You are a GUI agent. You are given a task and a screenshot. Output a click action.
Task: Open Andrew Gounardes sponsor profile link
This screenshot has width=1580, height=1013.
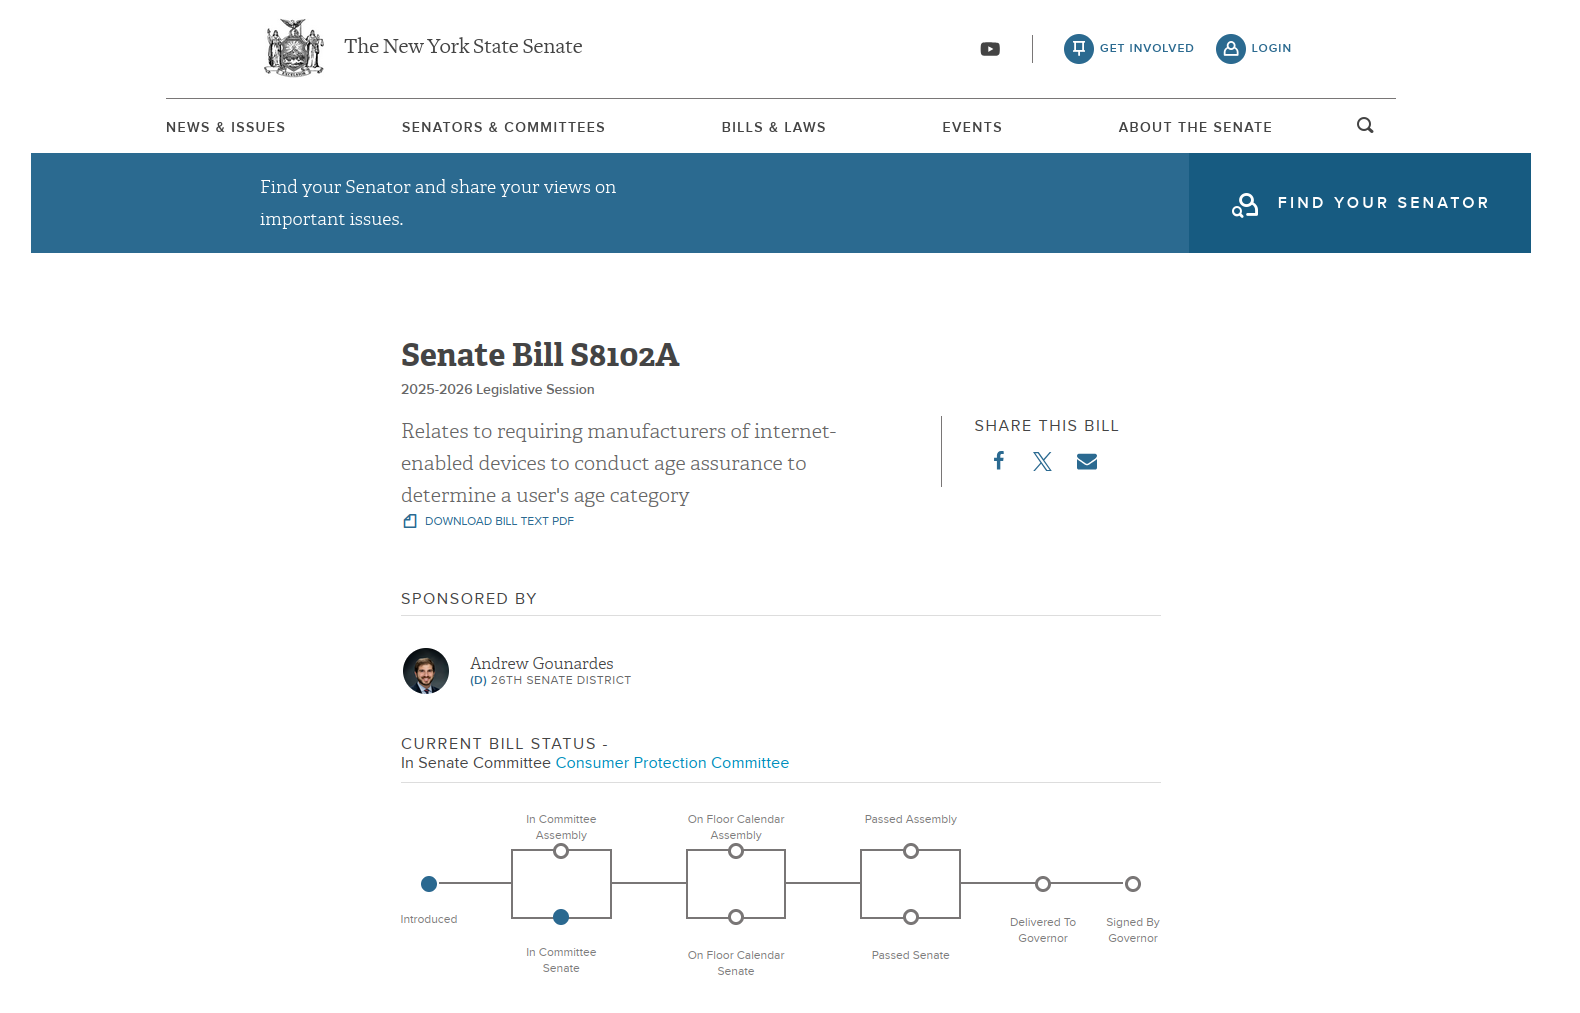[x=542, y=663]
